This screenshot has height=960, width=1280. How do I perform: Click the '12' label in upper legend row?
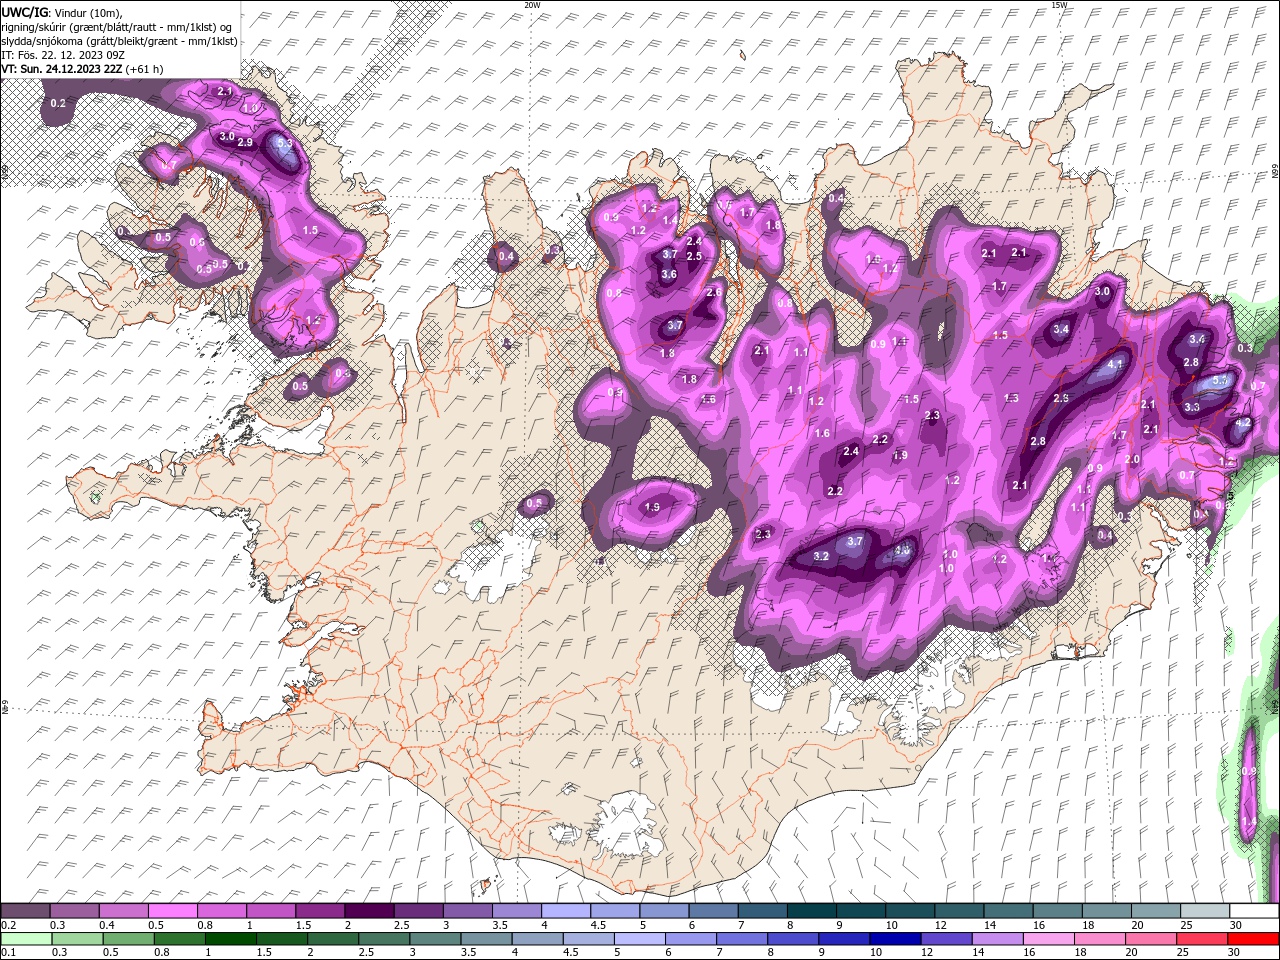tap(941, 924)
